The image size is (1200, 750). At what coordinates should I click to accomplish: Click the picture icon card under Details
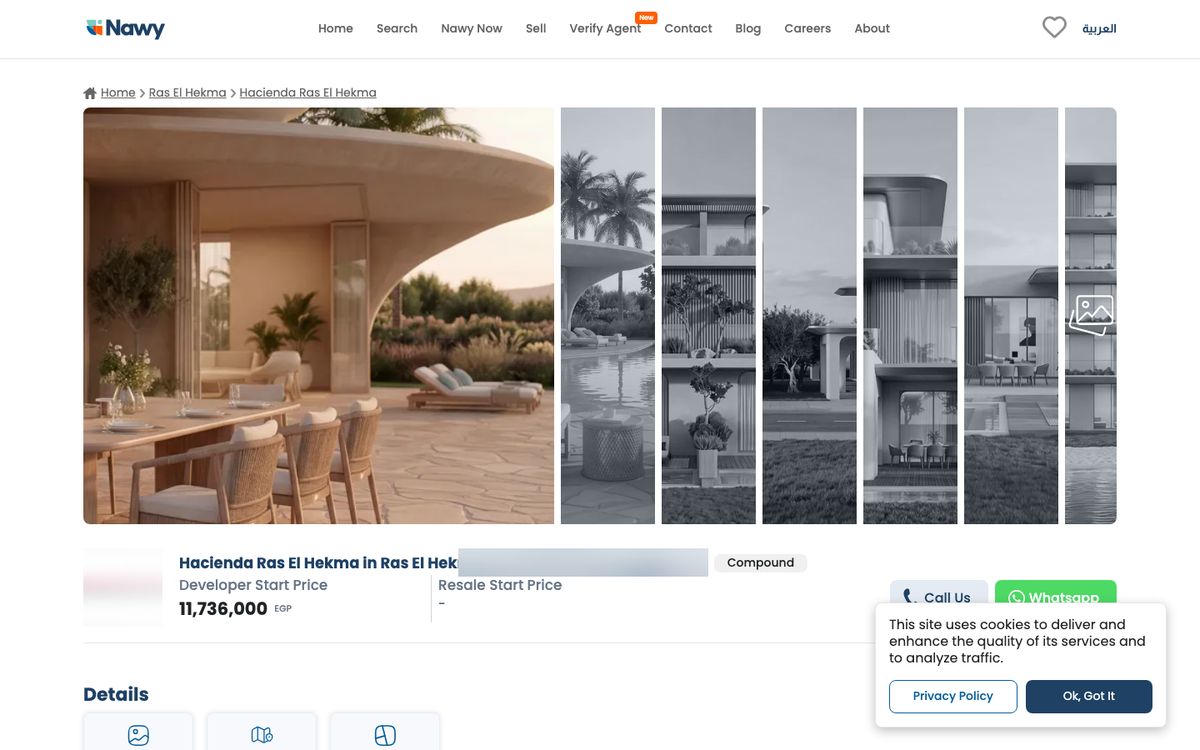click(138, 732)
